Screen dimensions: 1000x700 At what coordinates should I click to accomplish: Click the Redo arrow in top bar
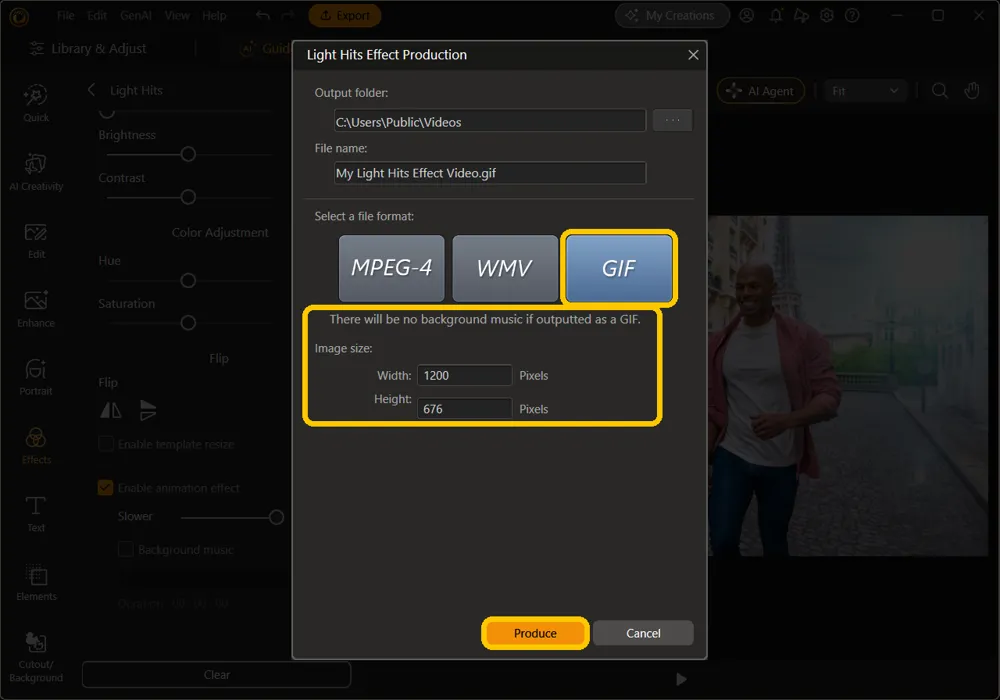[x=288, y=15]
